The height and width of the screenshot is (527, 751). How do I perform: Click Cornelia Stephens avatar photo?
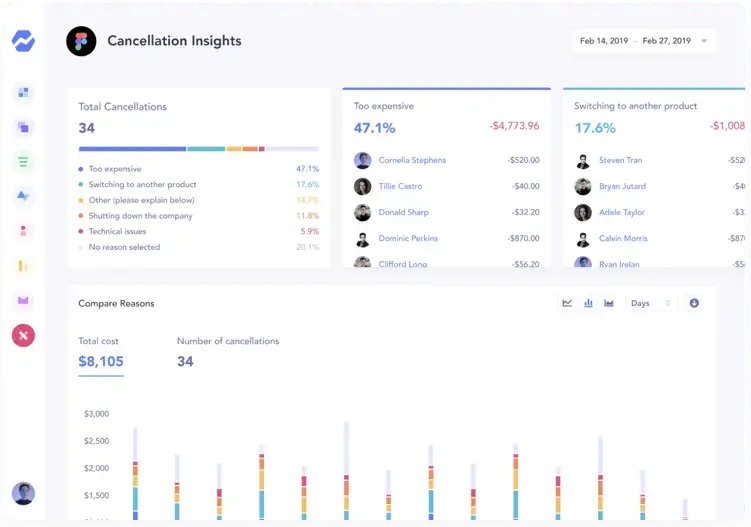click(x=363, y=160)
